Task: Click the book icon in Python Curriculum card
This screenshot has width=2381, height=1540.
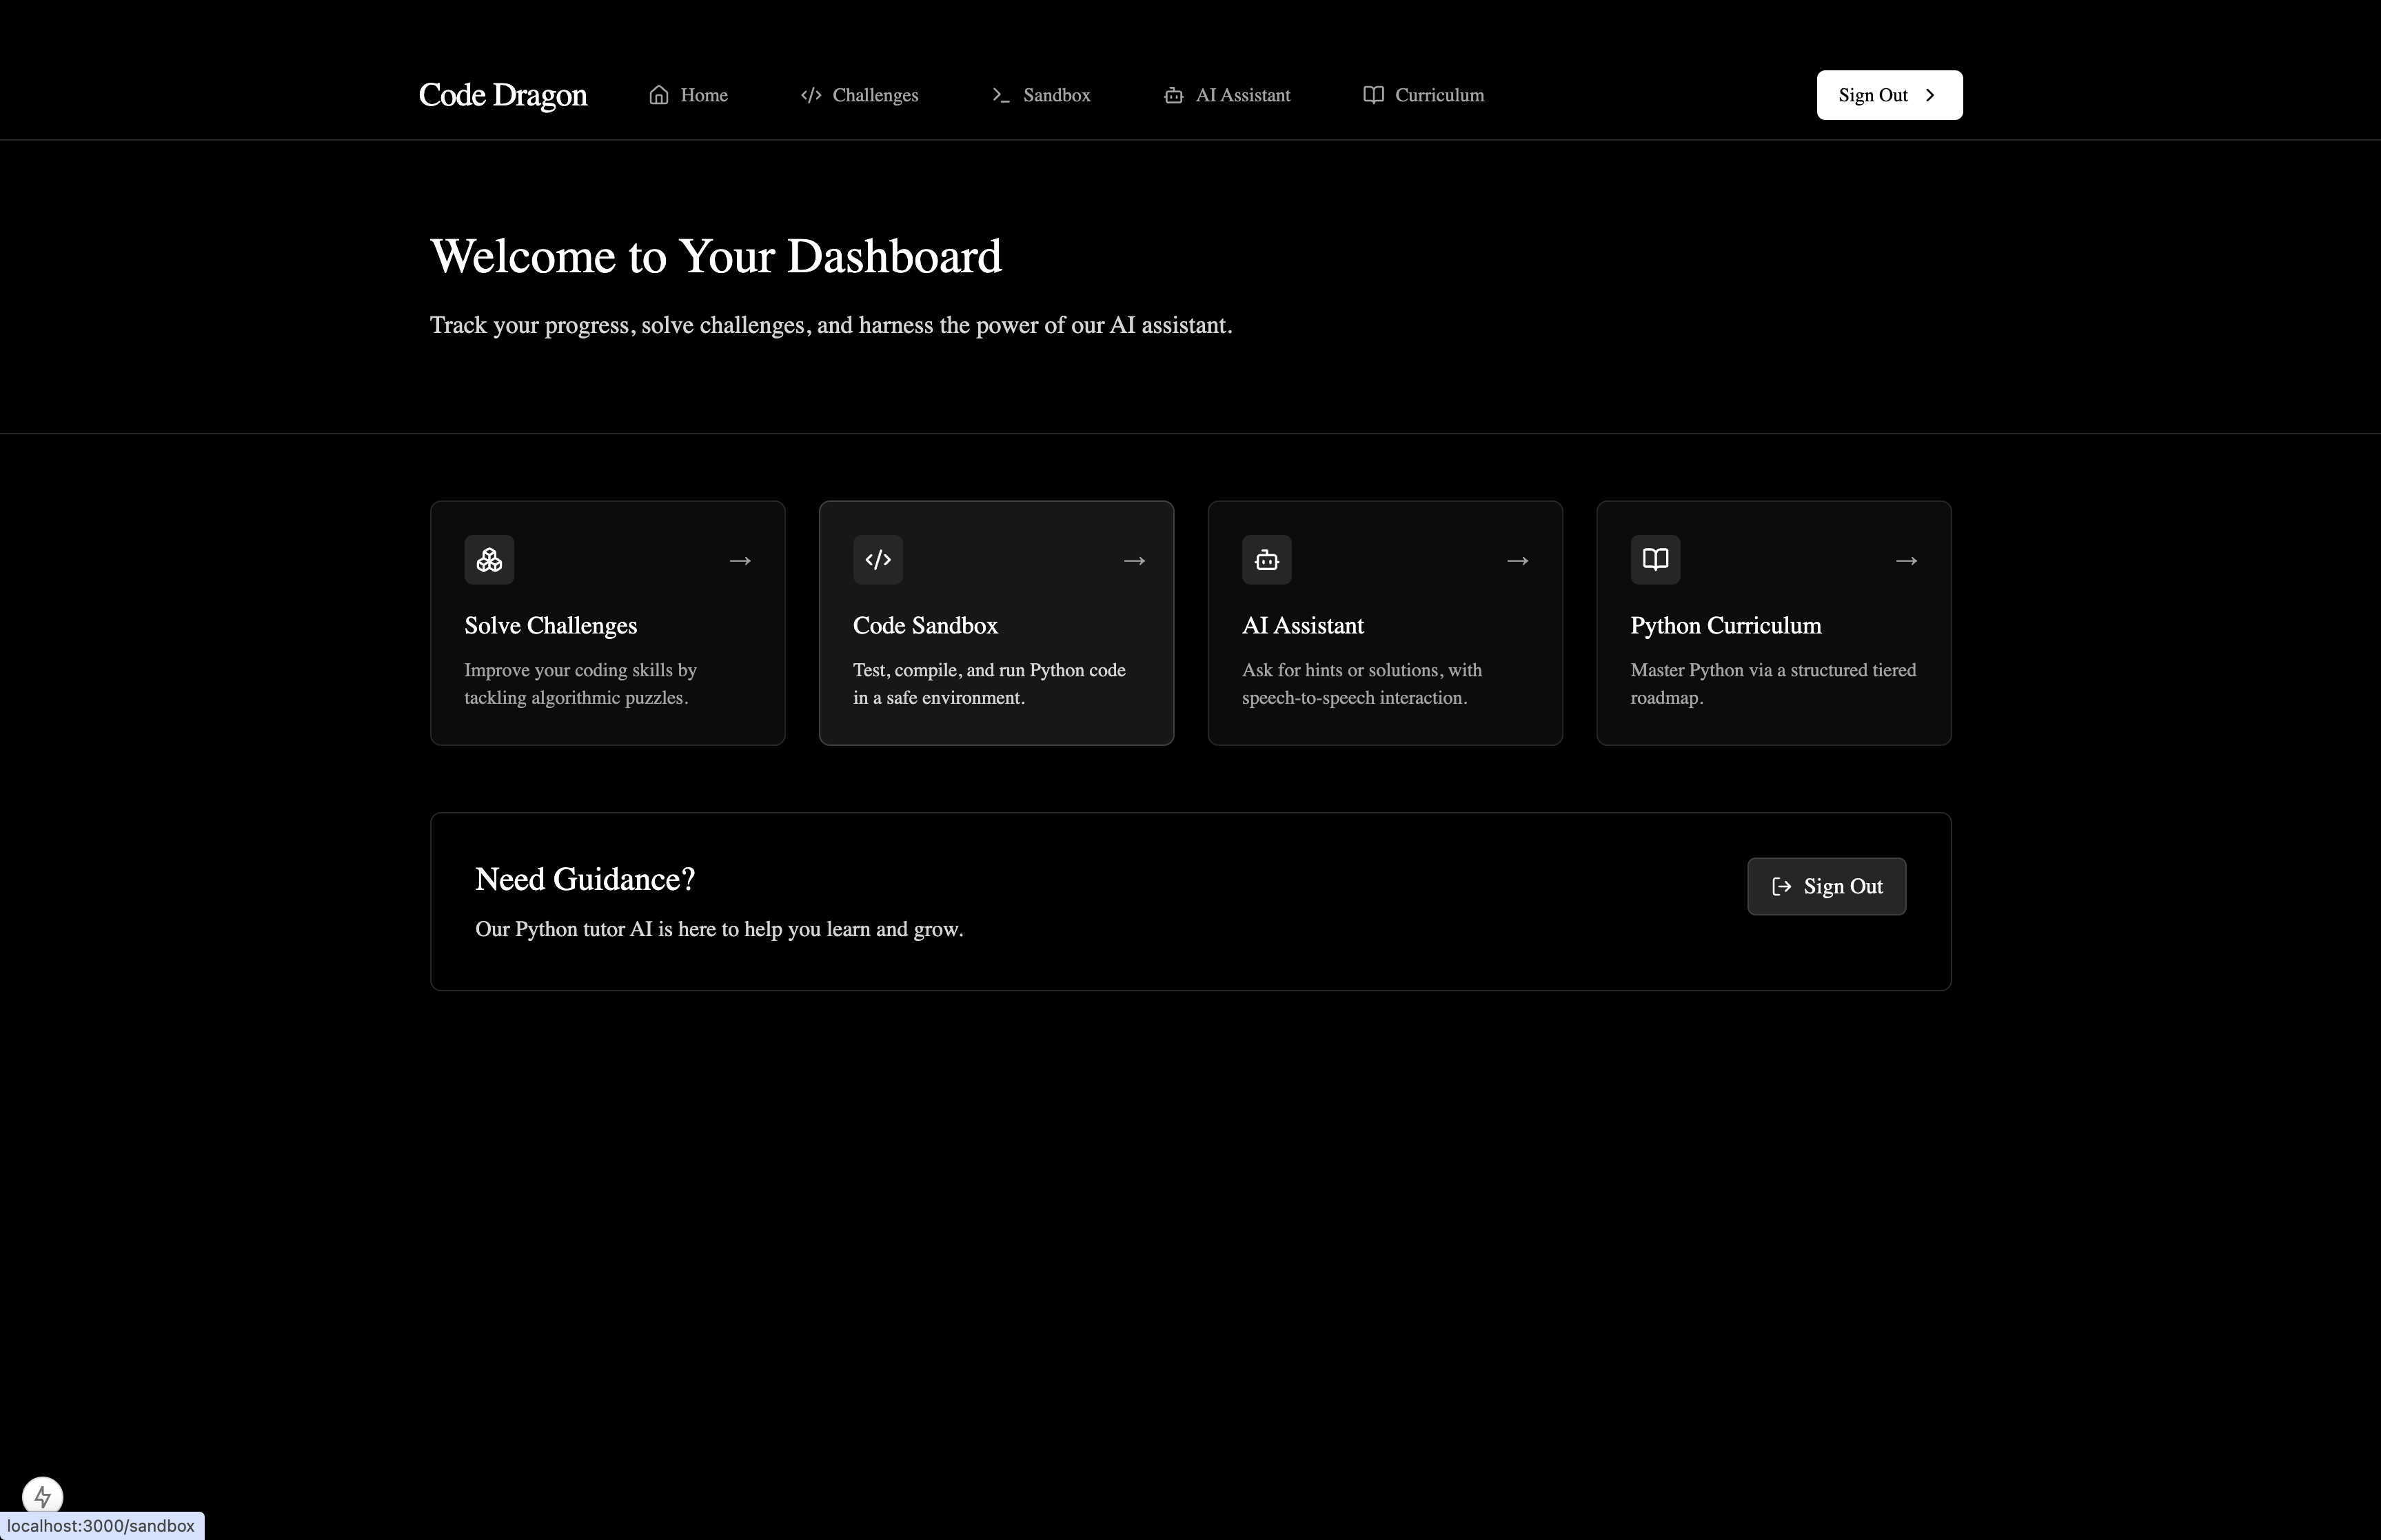Action: pos(1655,560)
